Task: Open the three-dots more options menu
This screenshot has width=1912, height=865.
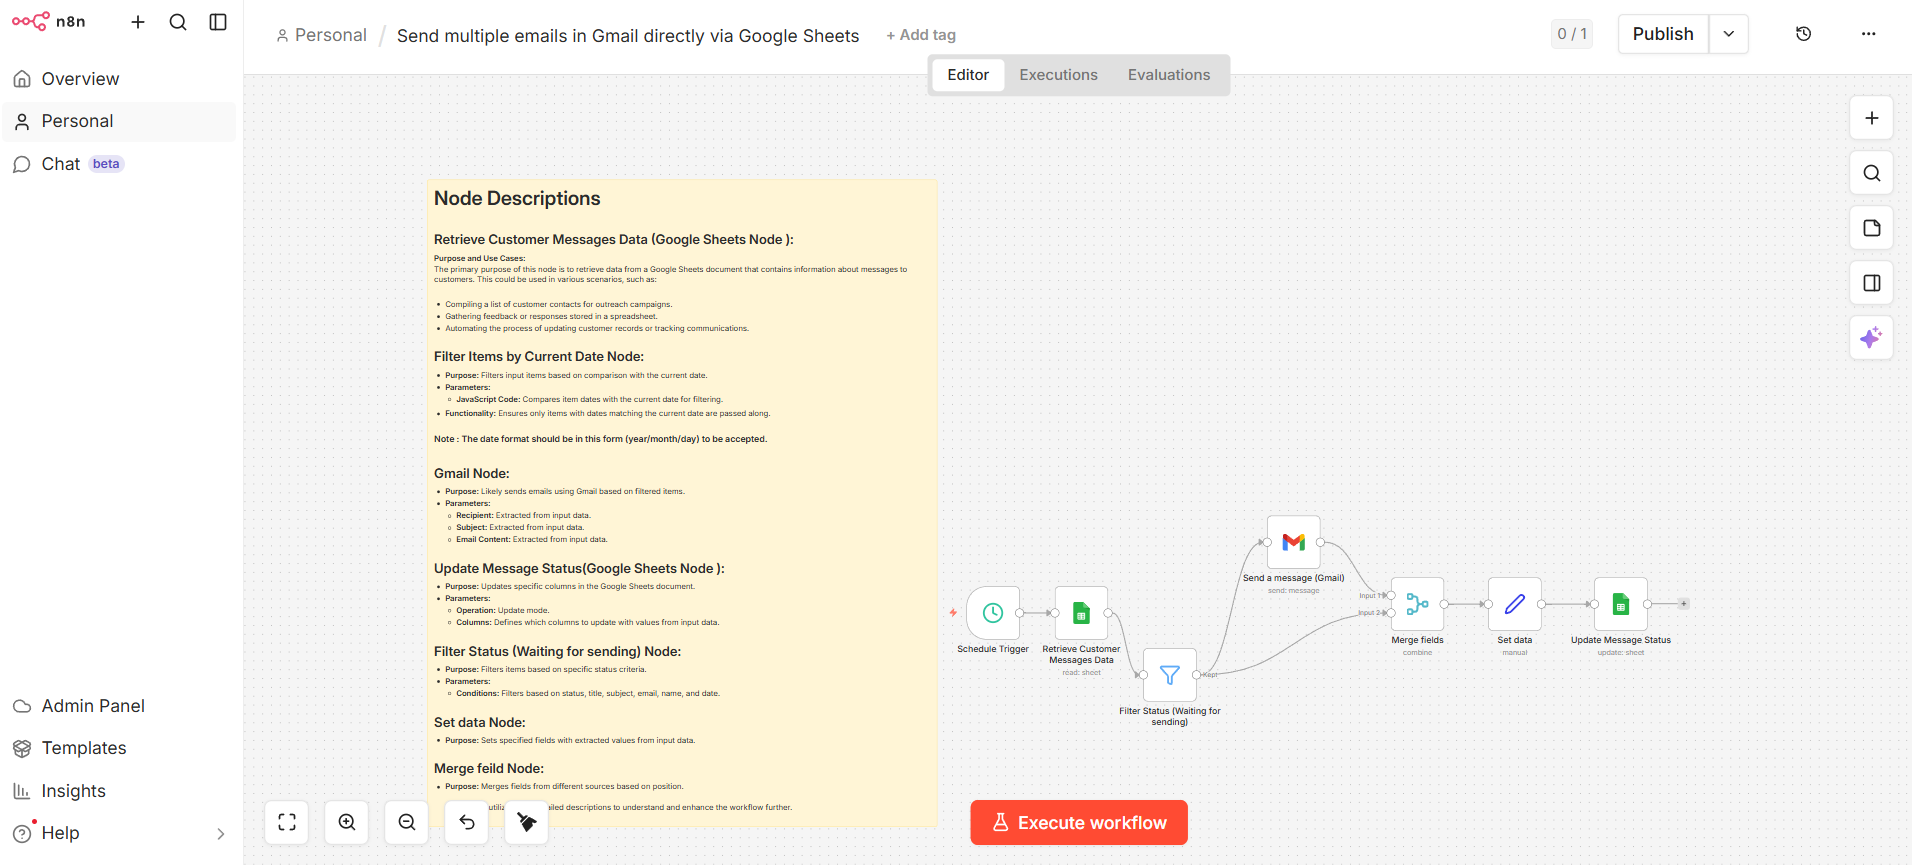Action: pos(1868,34)
